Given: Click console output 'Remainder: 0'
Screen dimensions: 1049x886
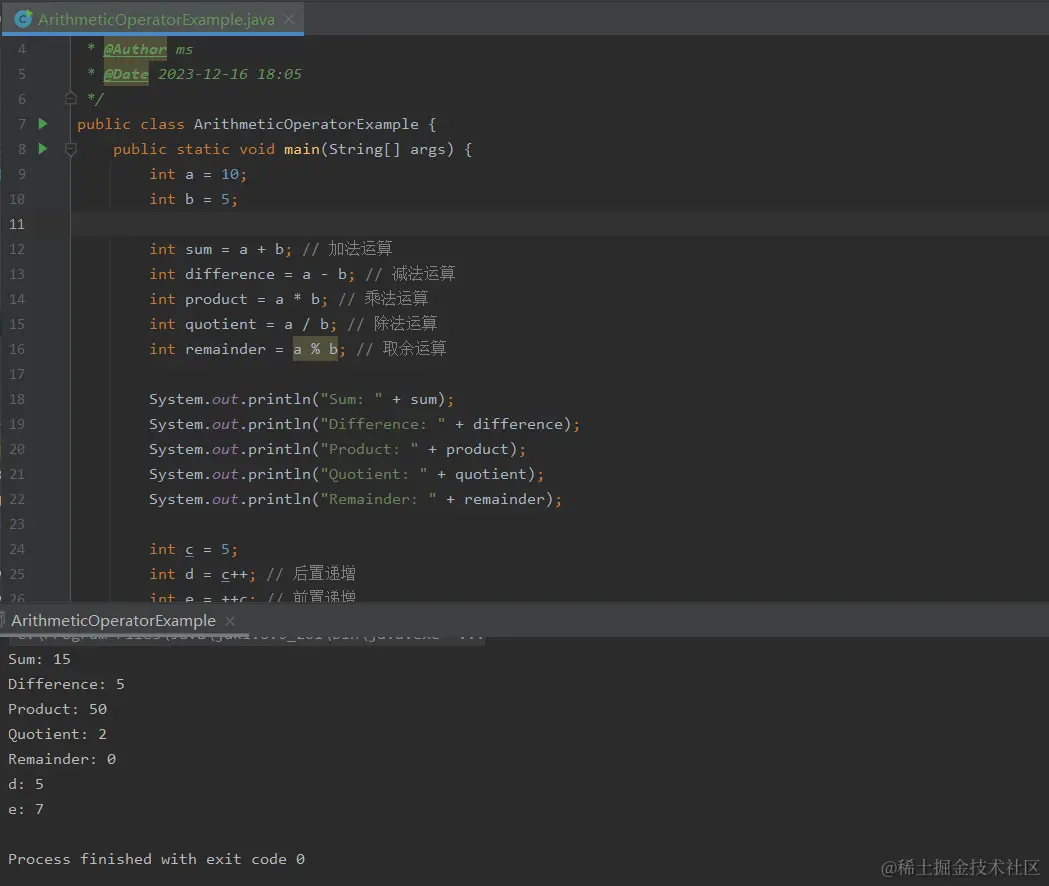Looking at the screenshot, I should [x=62, y=759].
